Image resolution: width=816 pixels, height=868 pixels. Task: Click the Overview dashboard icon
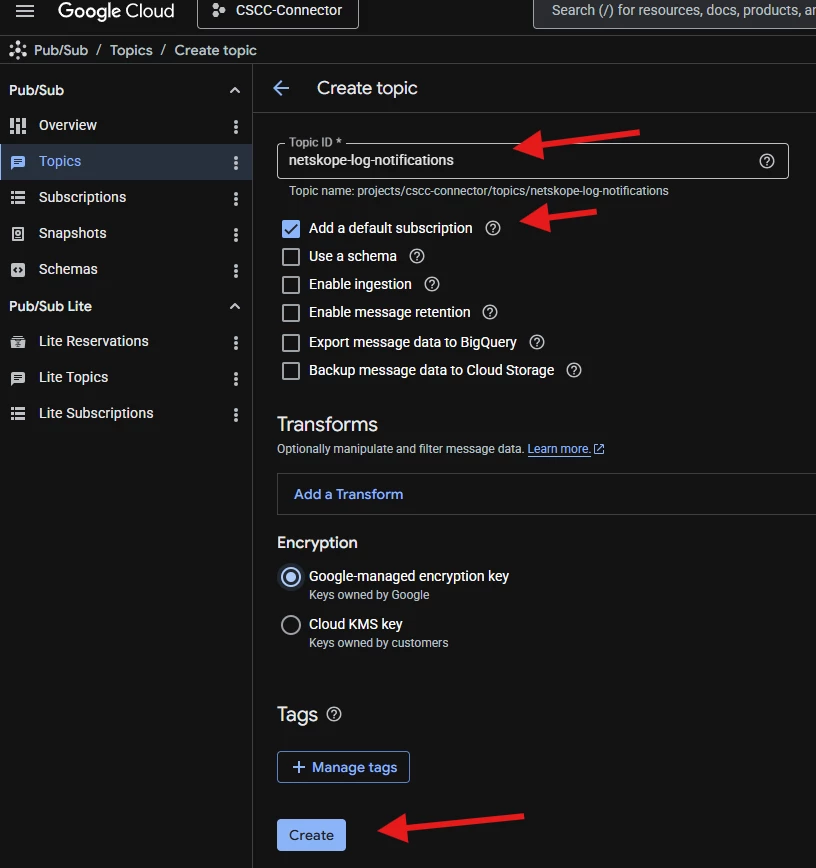pyautogui.click(x=18, y=126)
